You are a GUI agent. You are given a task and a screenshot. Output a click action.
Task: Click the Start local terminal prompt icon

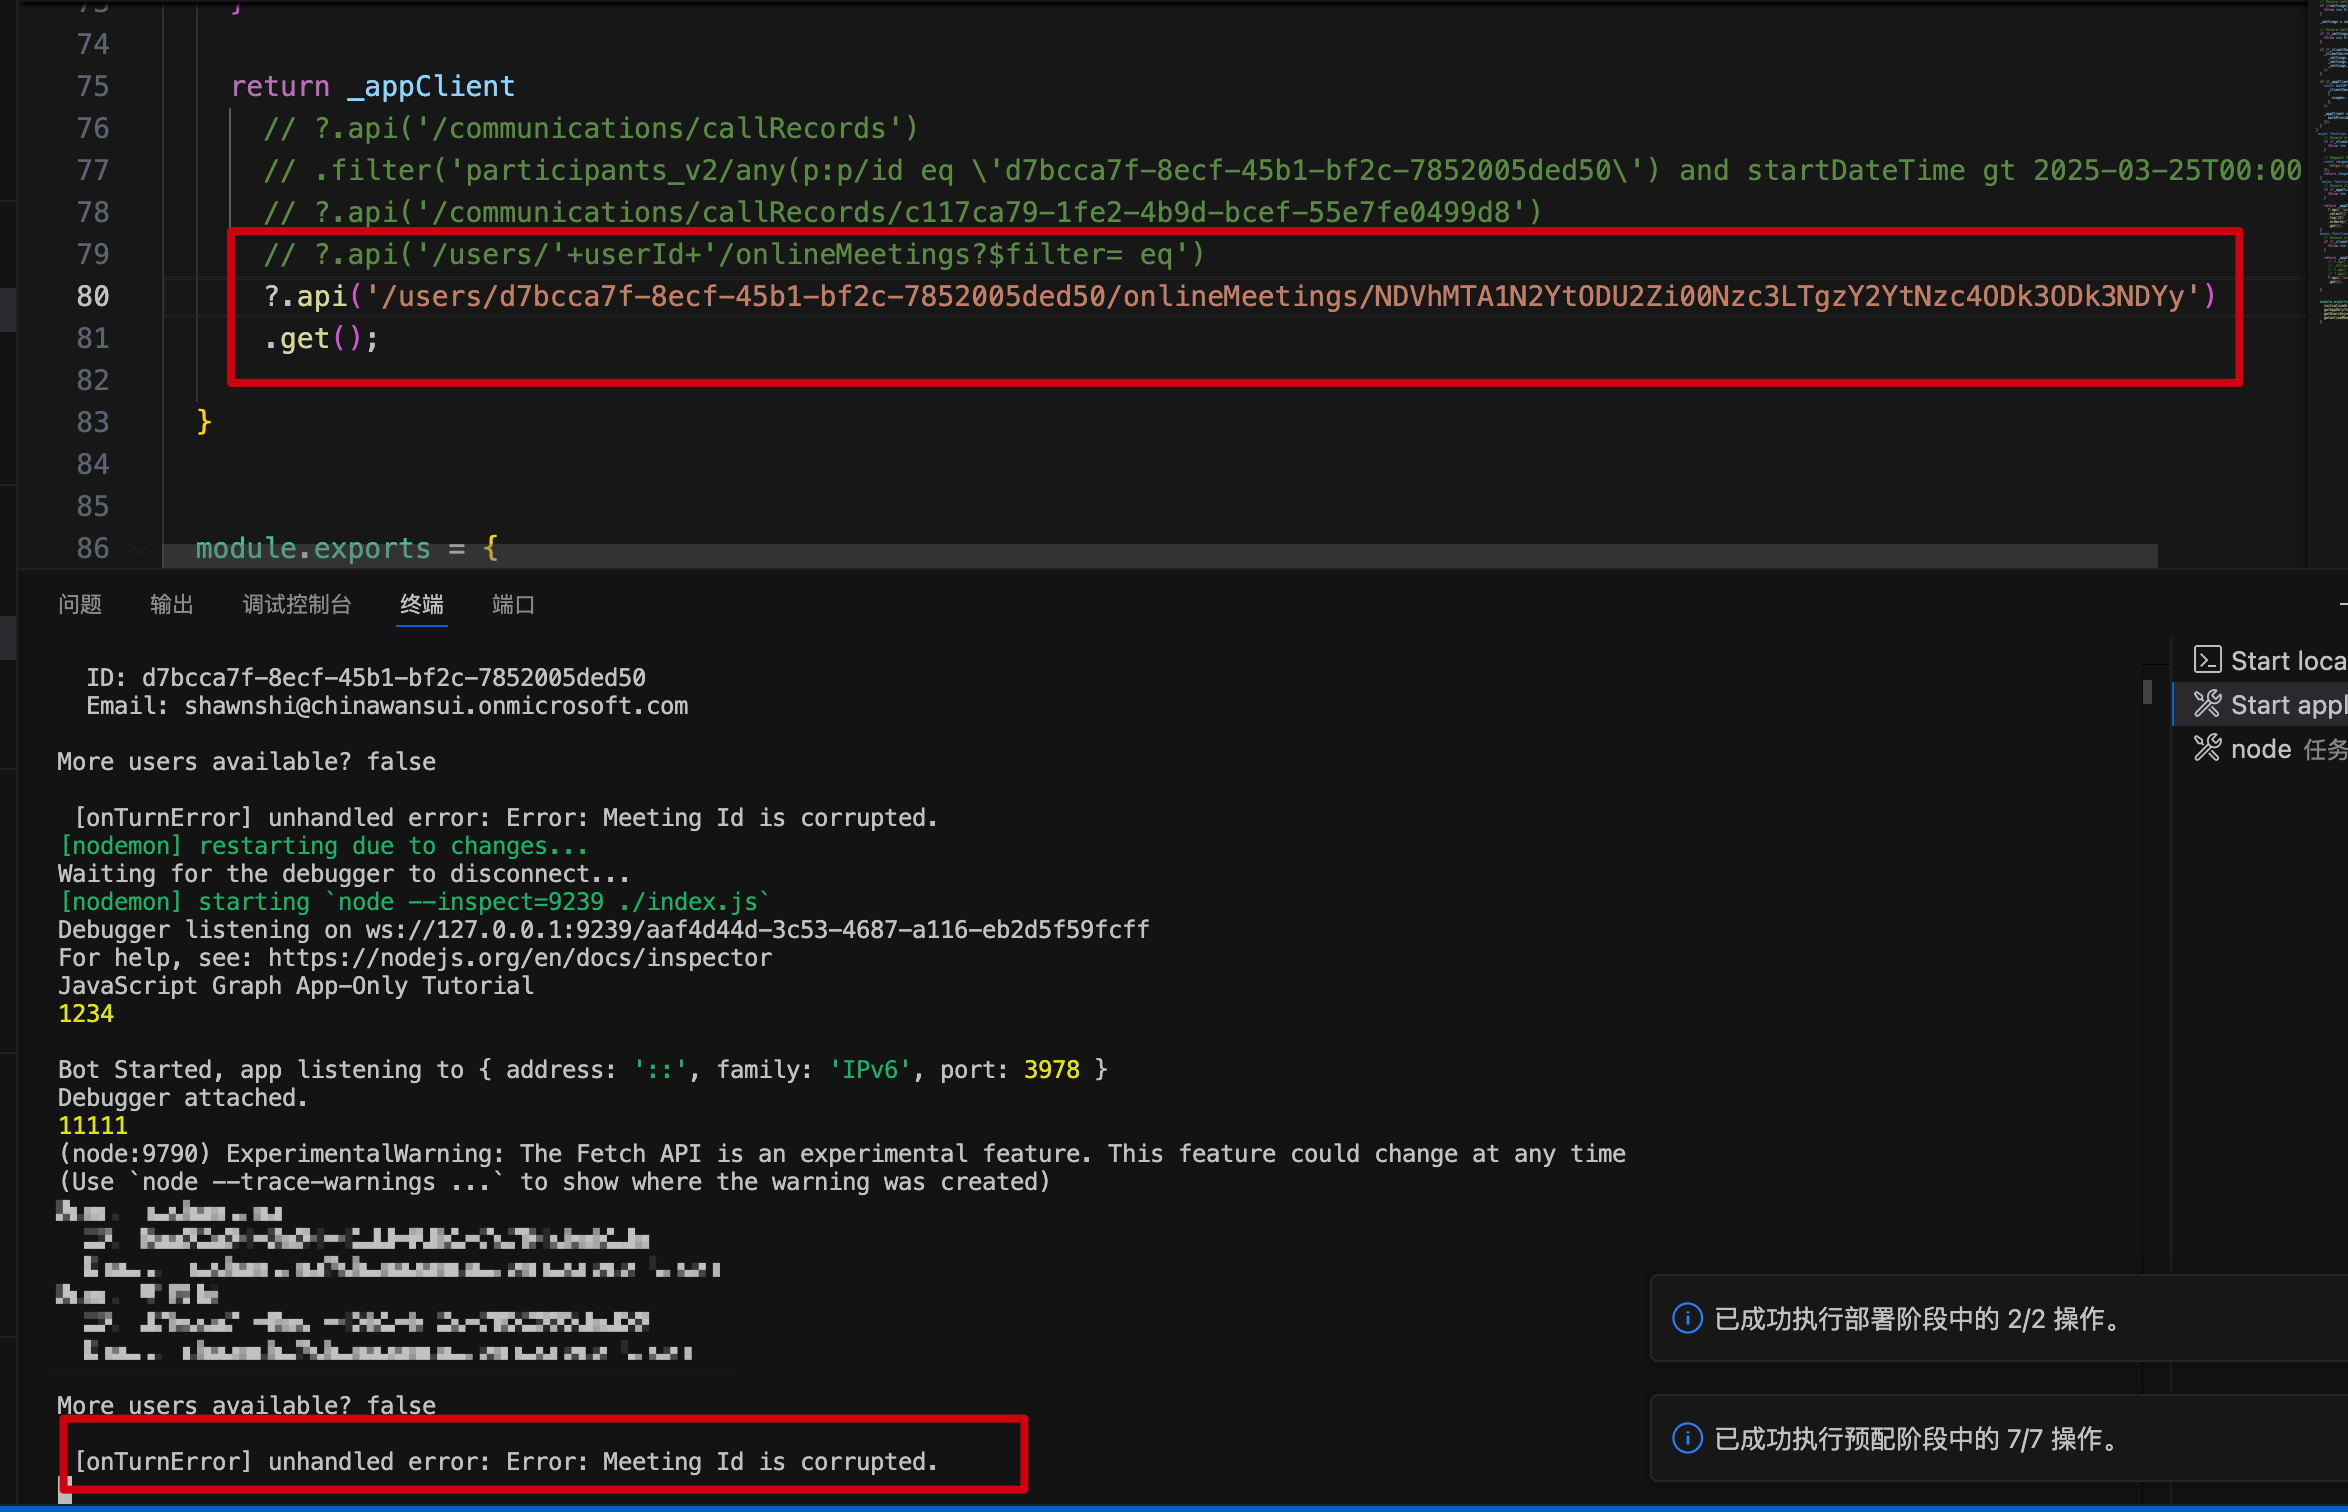click(x=2207, y=660)
